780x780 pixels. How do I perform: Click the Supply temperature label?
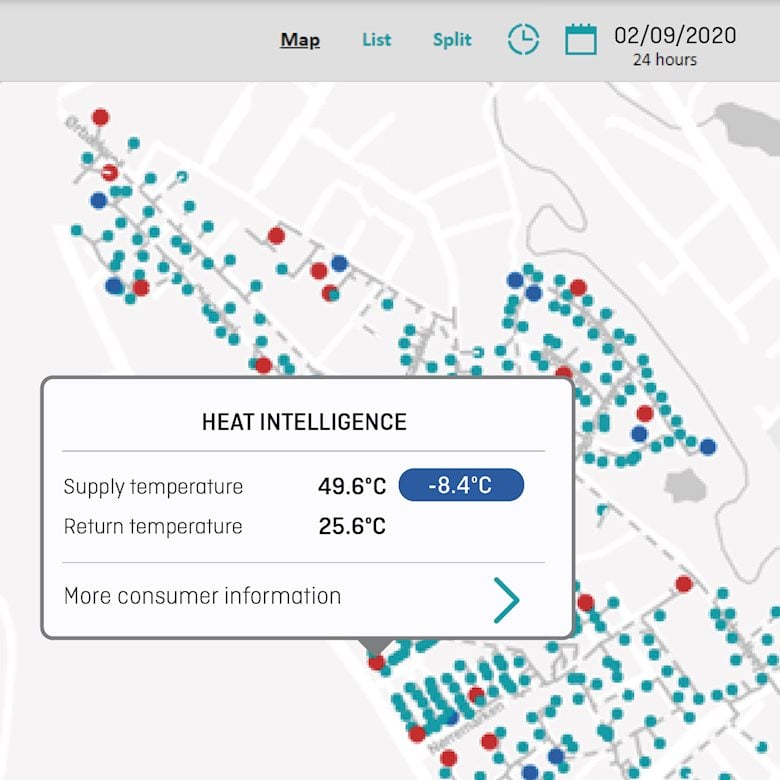click(153, 487)
